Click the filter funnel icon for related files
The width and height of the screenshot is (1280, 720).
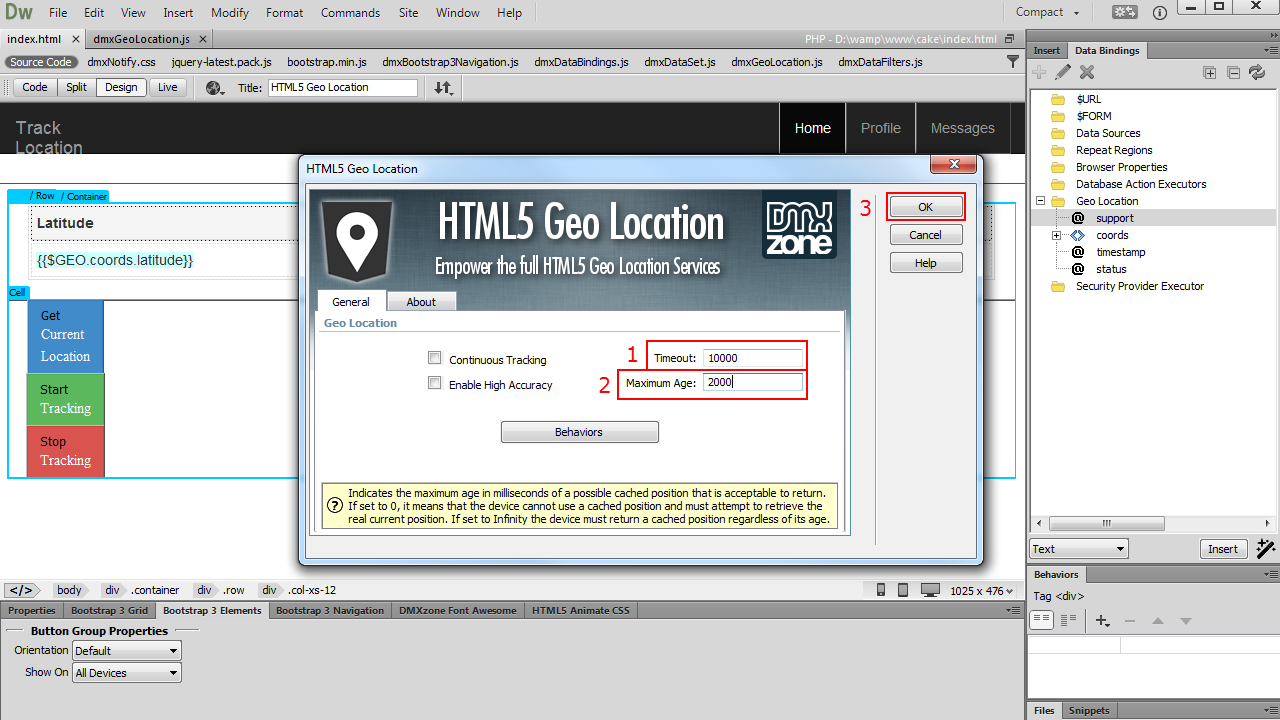(1013, 62)
